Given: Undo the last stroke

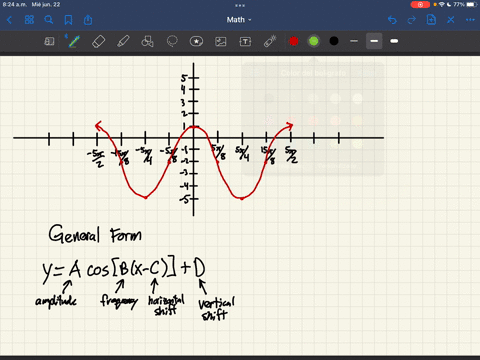Looking at the screenshot, I should 392,20.
